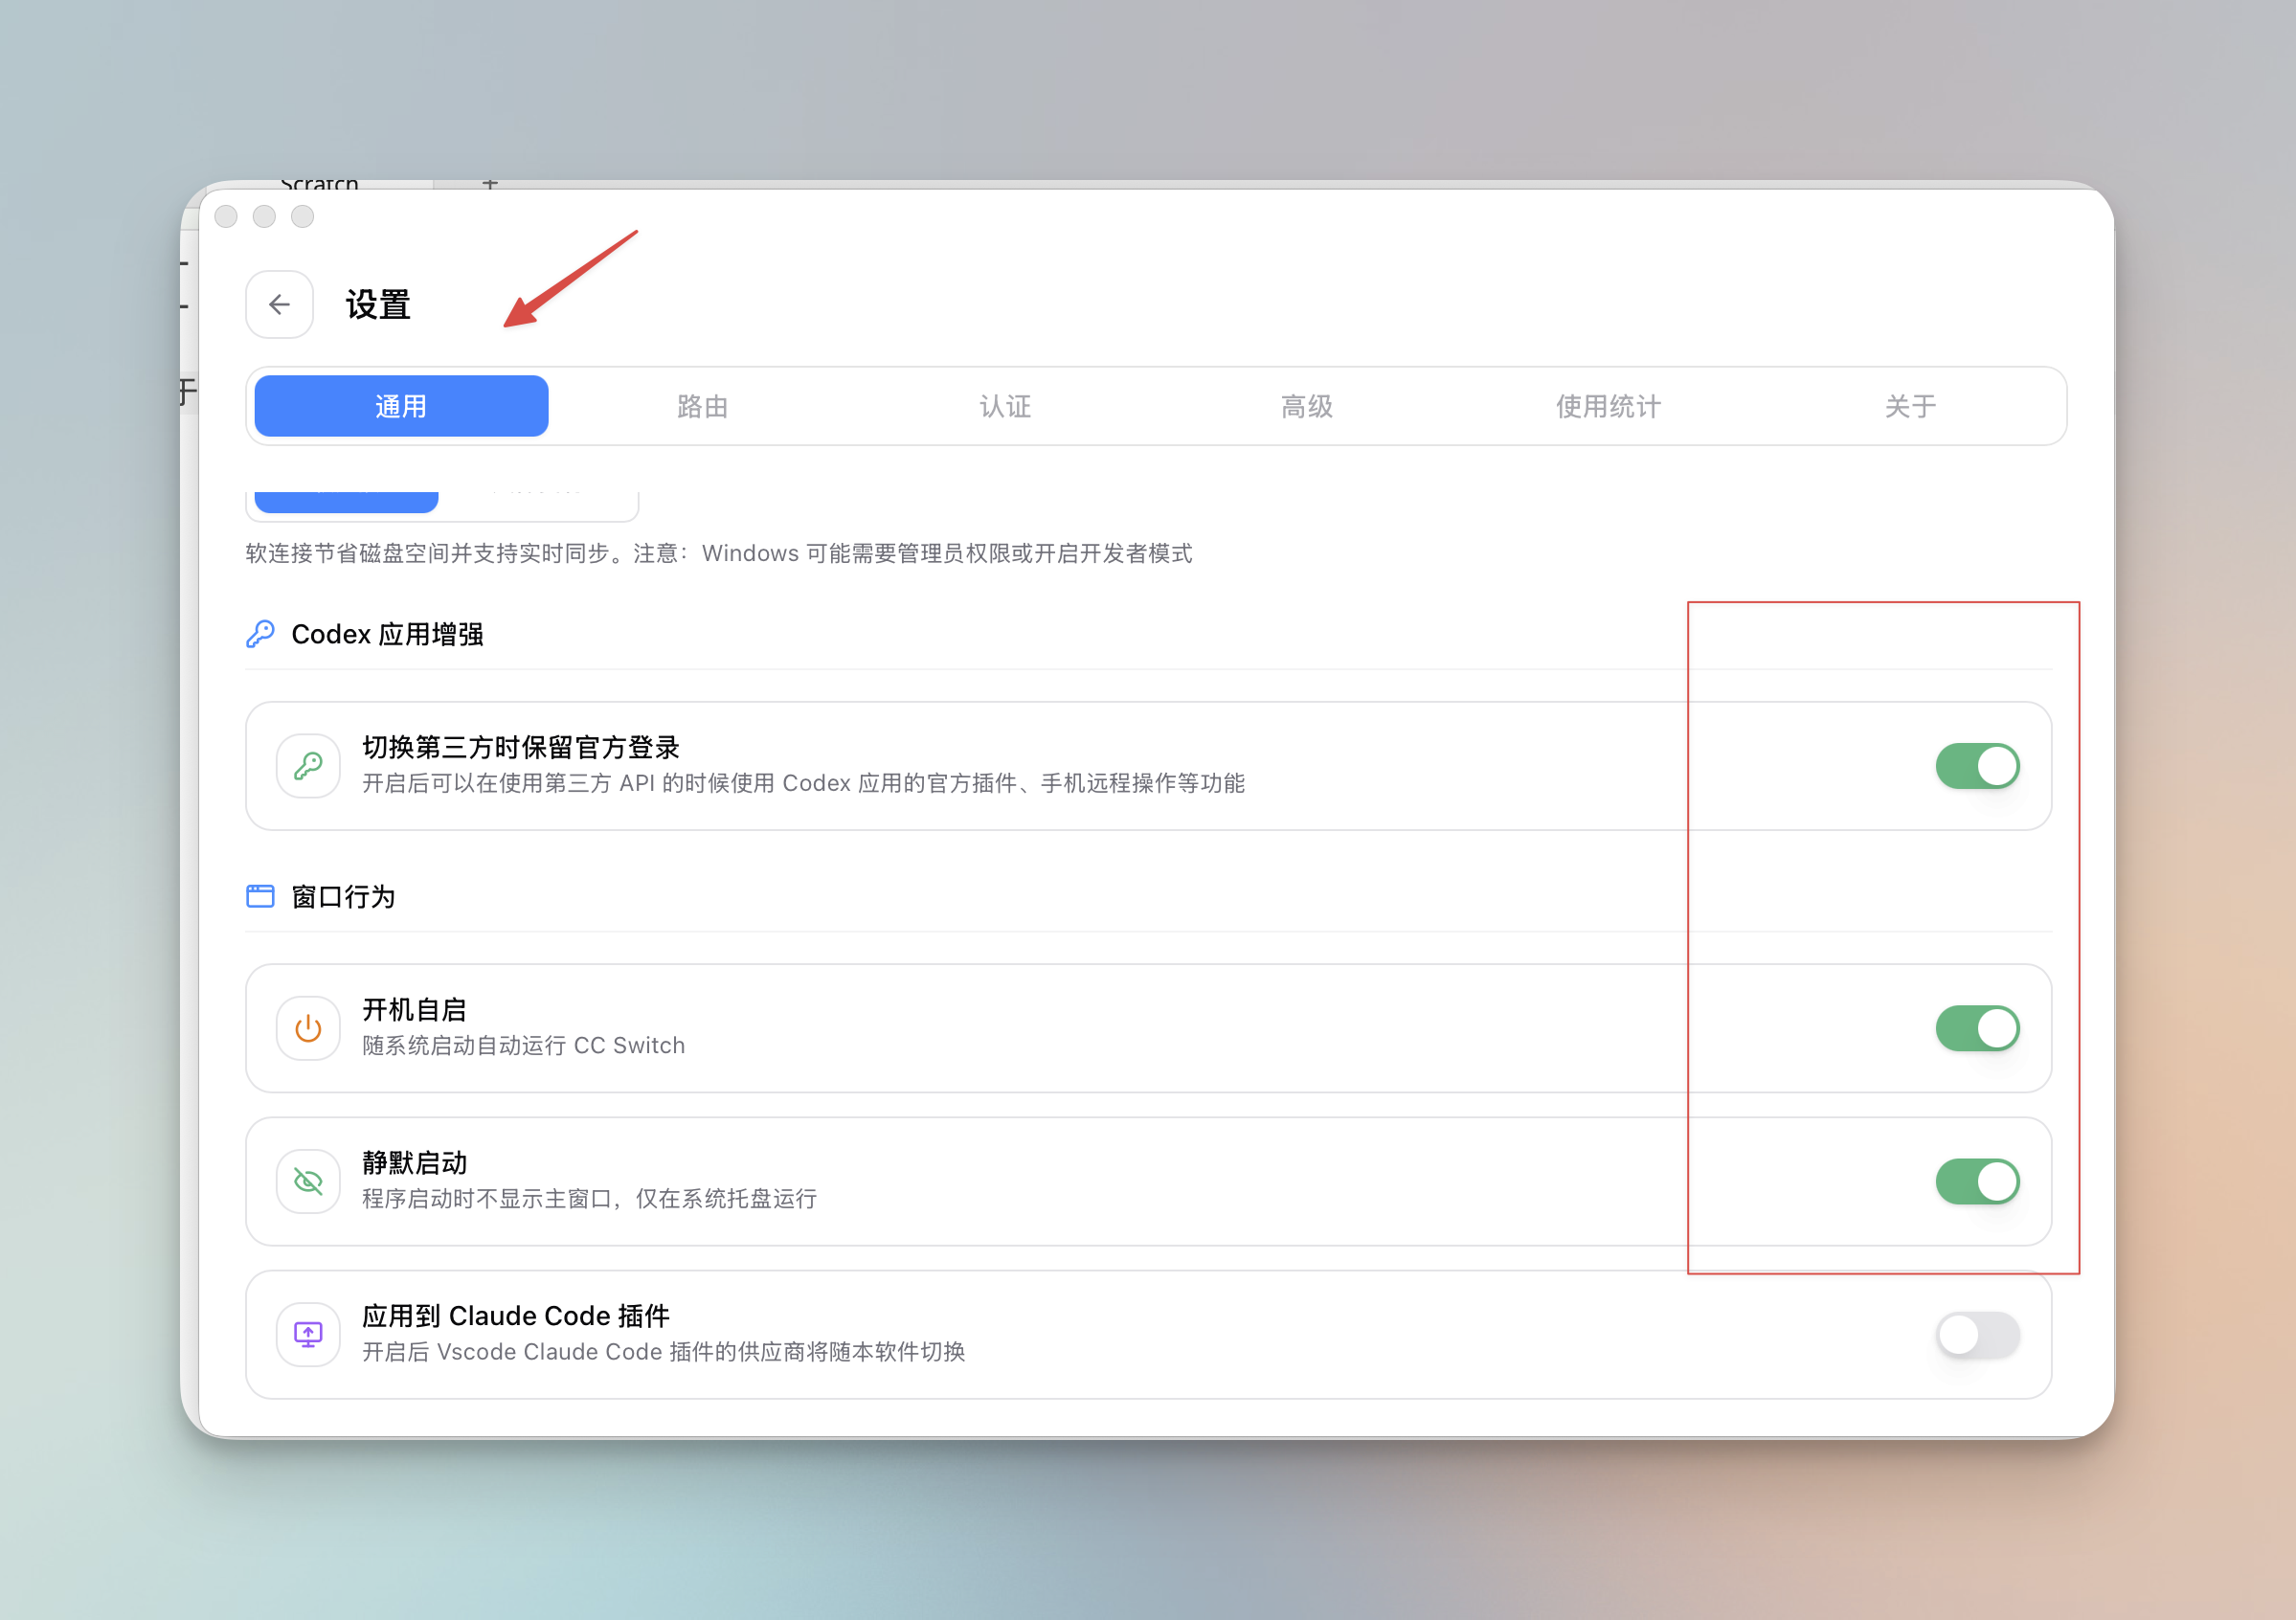Viewport: 2296px width, 1620px height.
Task: Click the green key icon in the 保留官方登录 row
Action: [308, 766]
